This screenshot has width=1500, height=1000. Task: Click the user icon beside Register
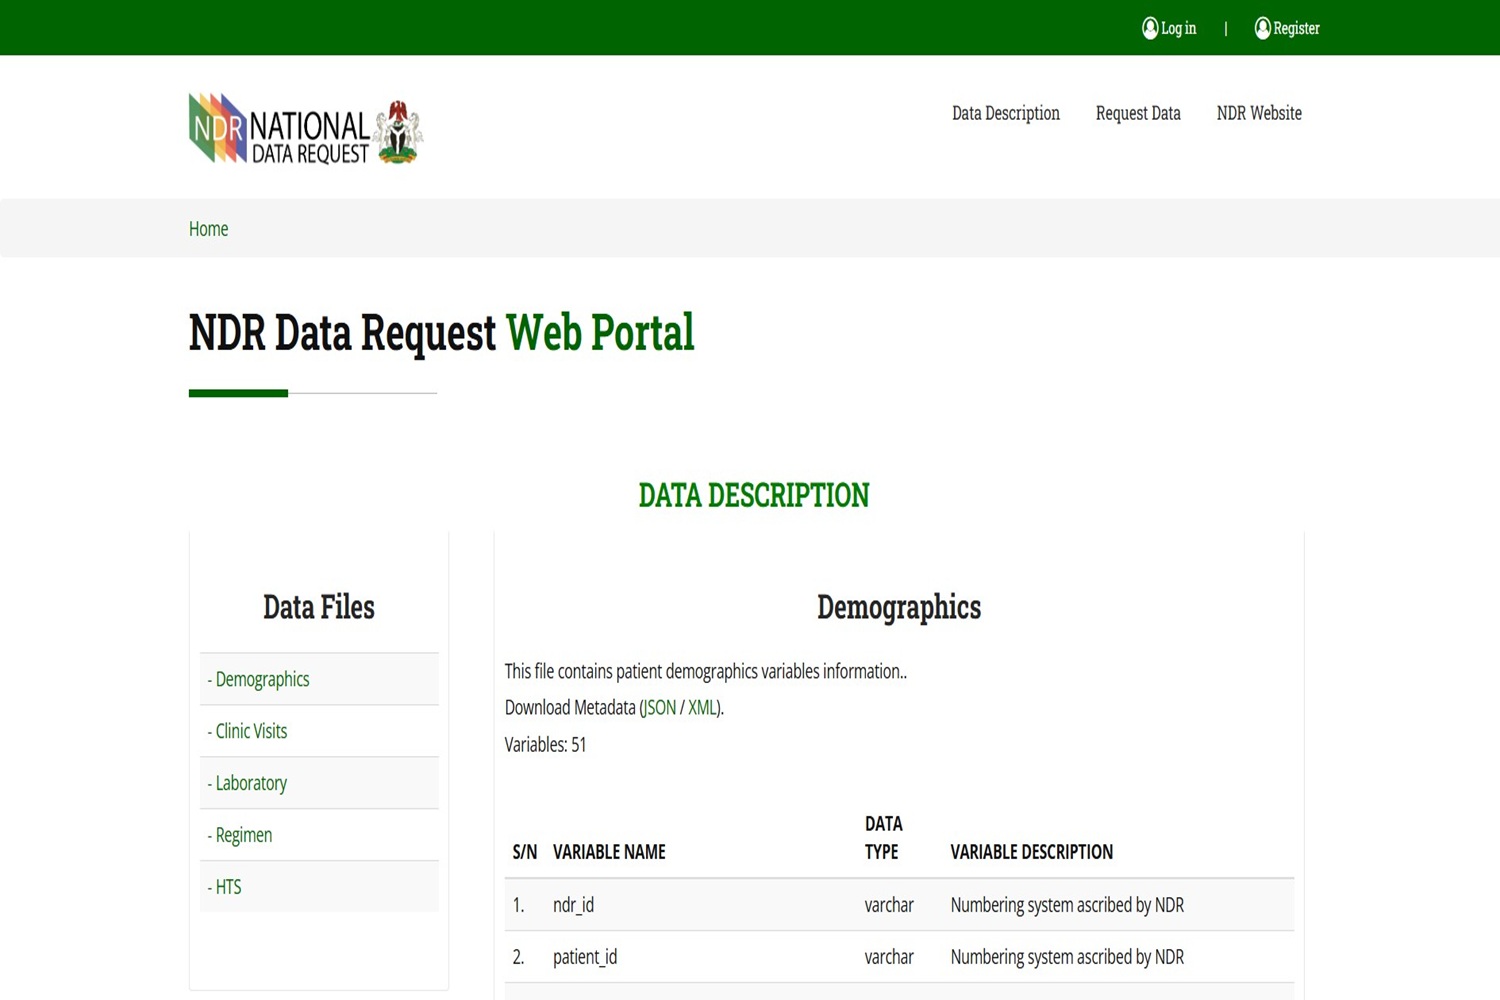[x=1262, y=28]
